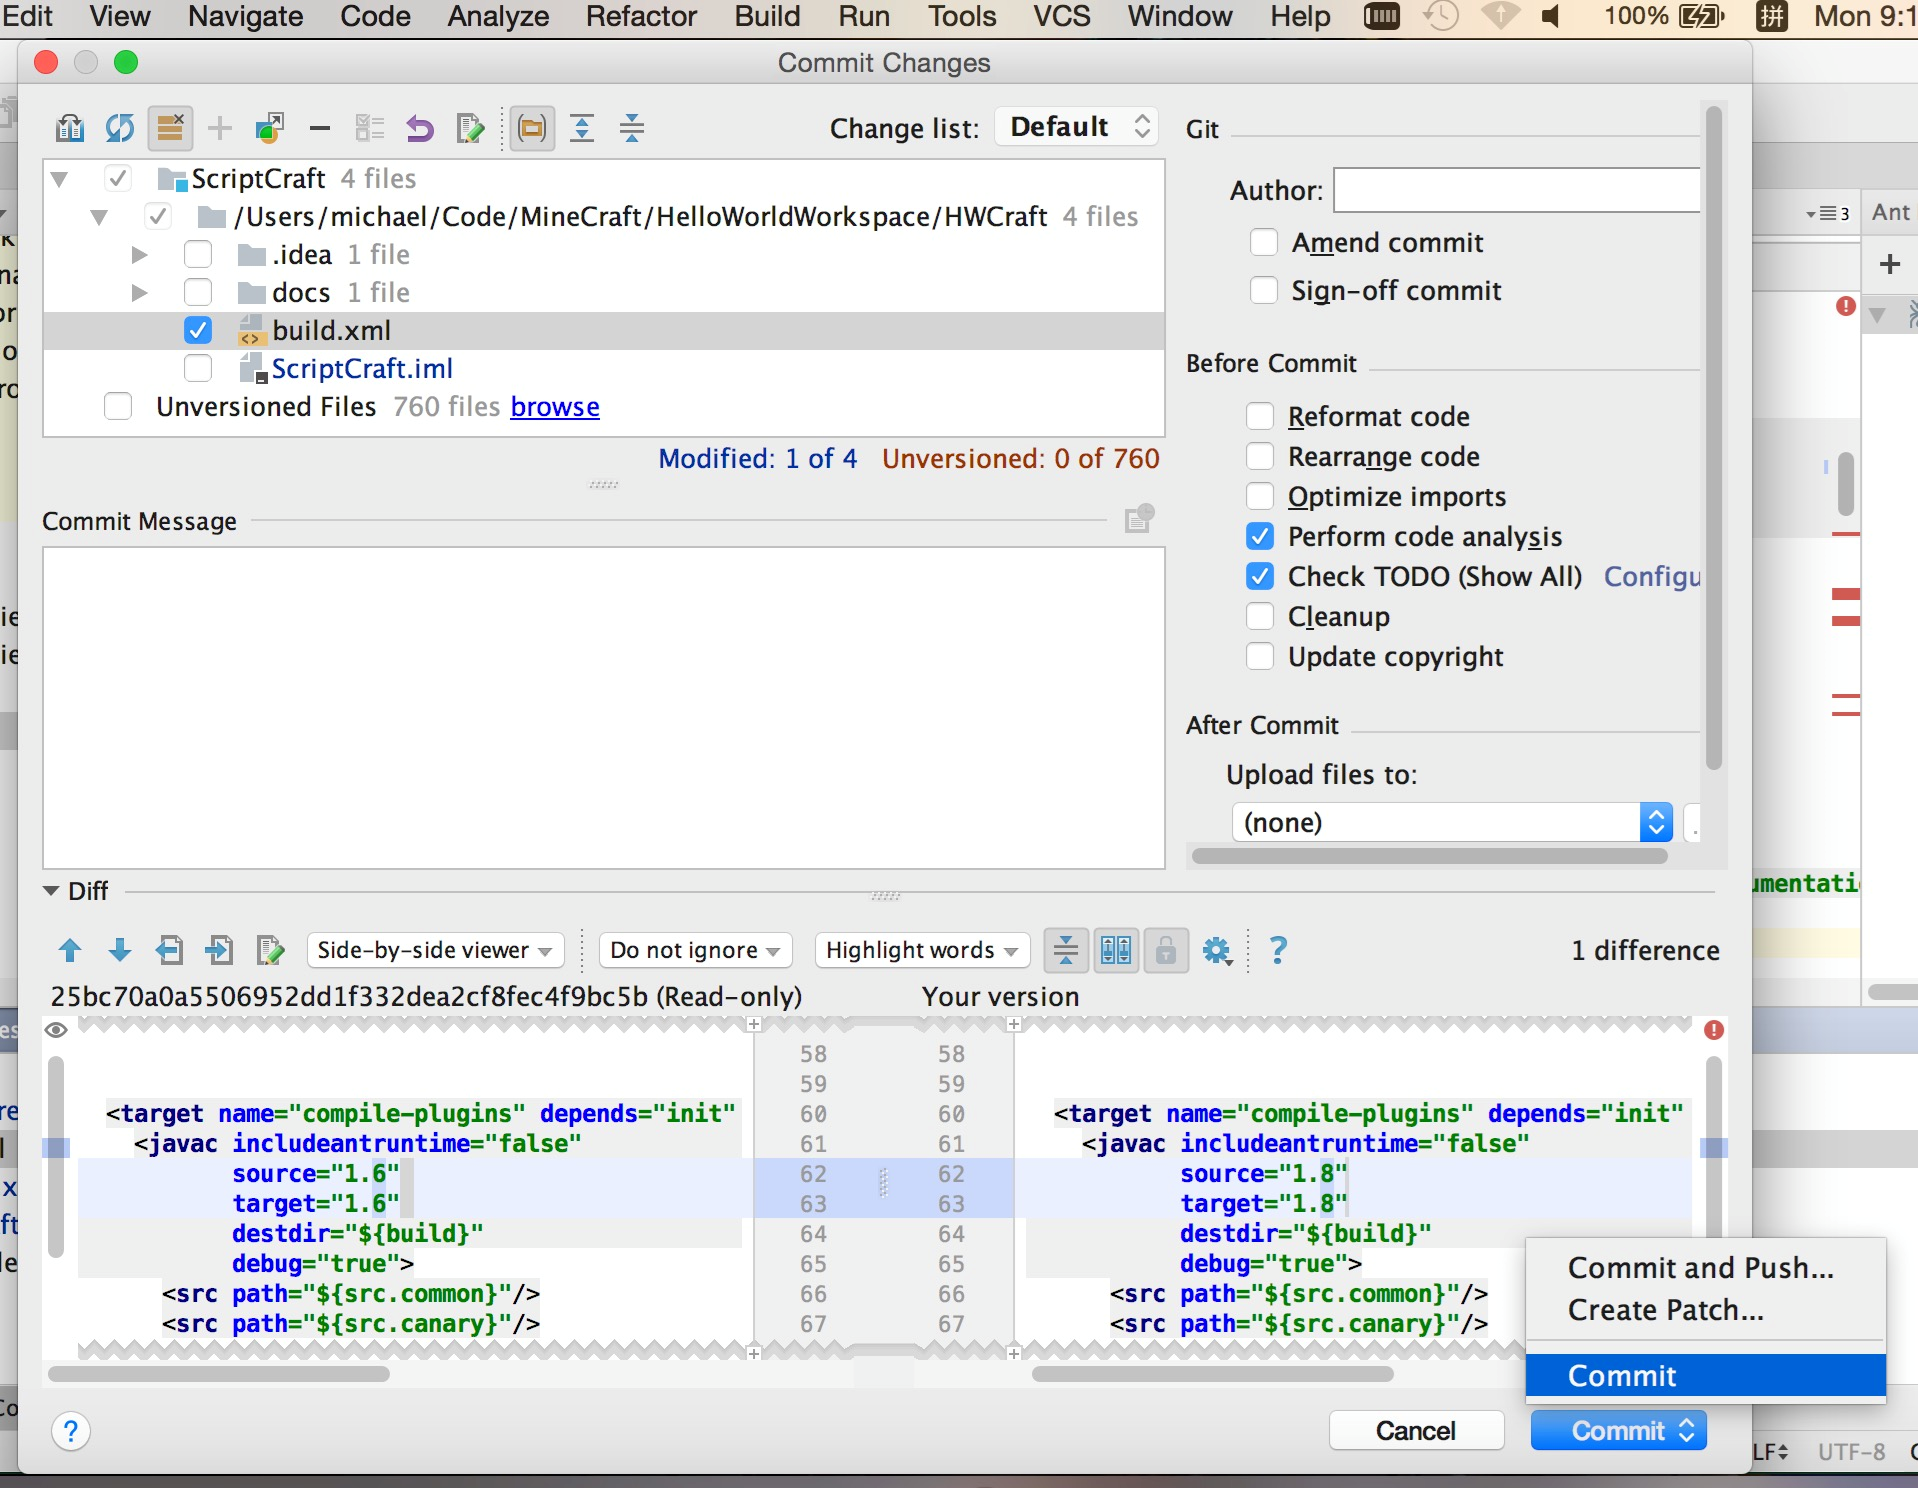Viewport: 1918px width, 1488px height.
Task: Uncheck Check TODO (Show All) checkbox
Action: click(1260, 576)
